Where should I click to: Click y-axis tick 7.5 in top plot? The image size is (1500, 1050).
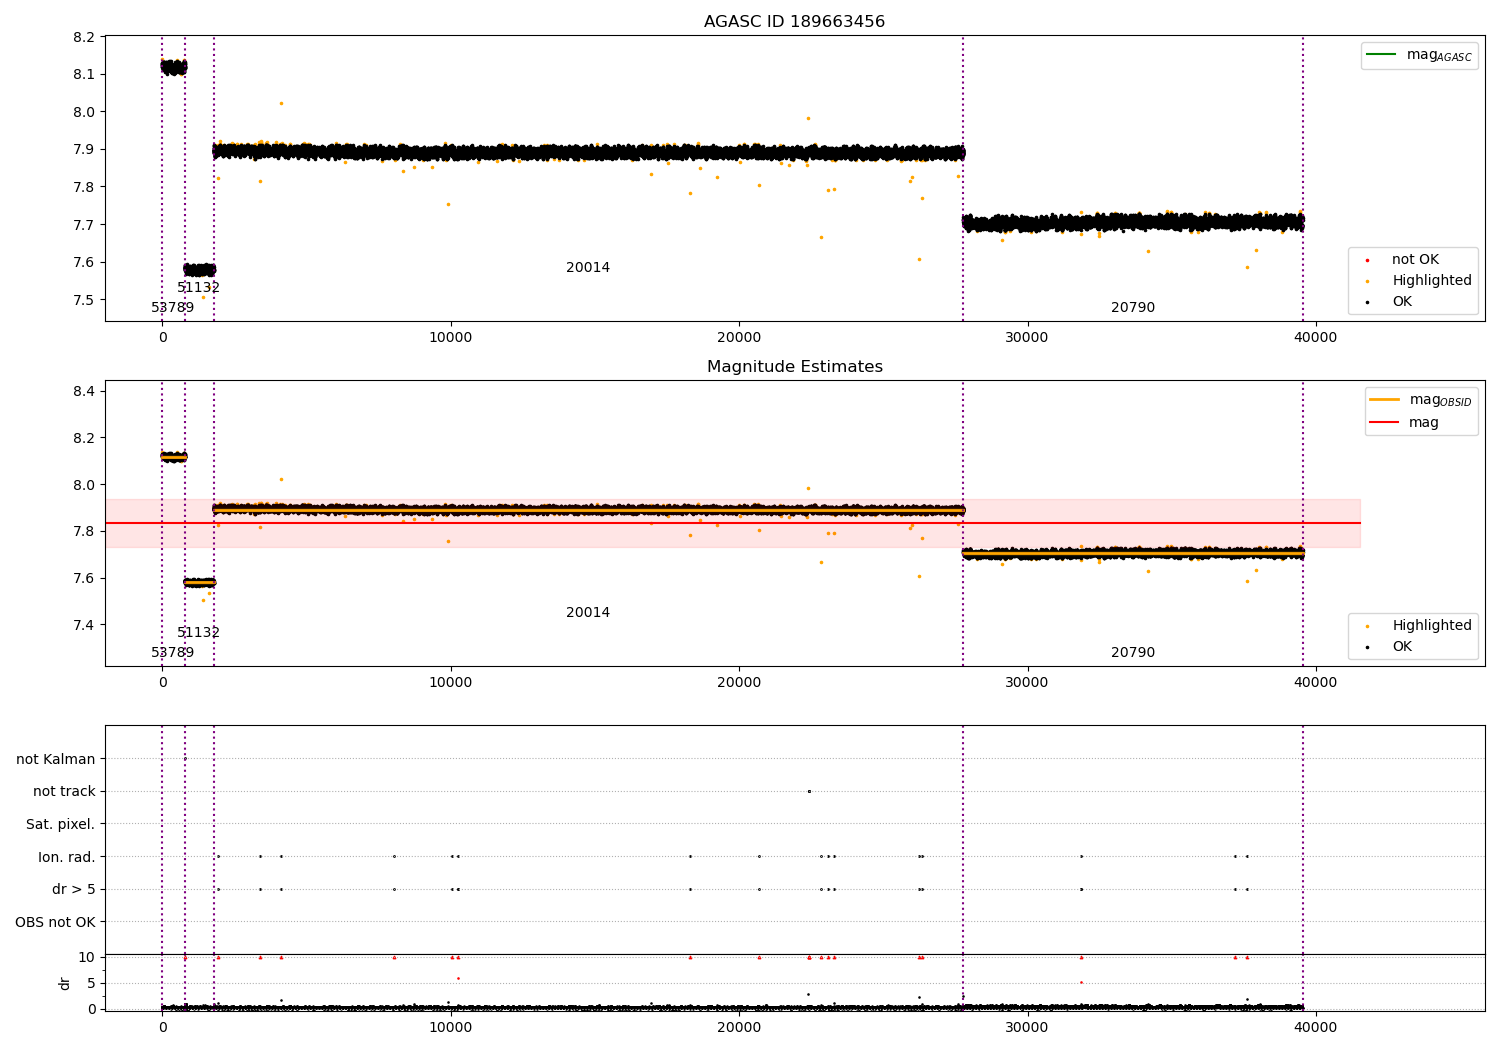[84, 300]
